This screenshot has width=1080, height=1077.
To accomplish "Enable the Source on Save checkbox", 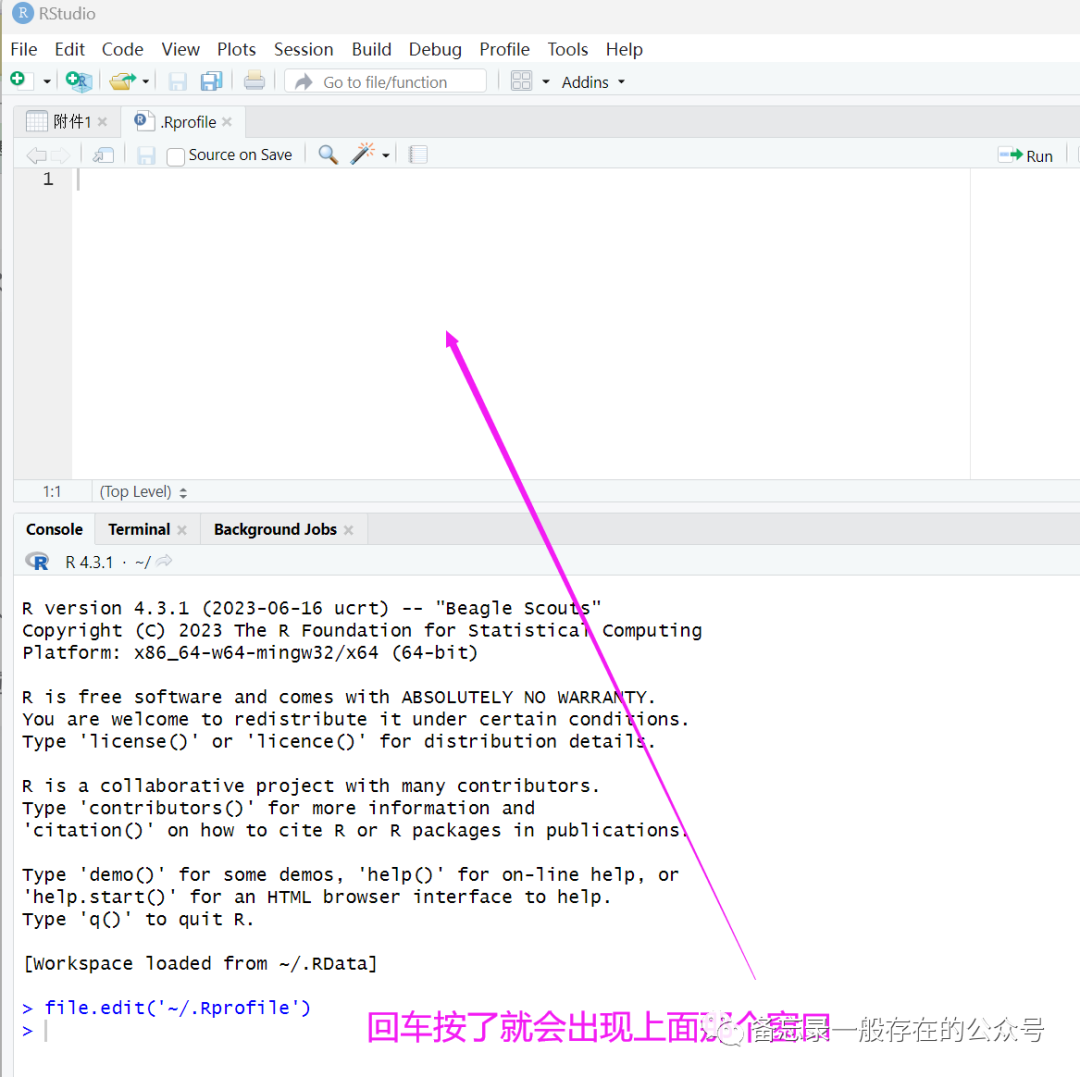I will [176, 156].
